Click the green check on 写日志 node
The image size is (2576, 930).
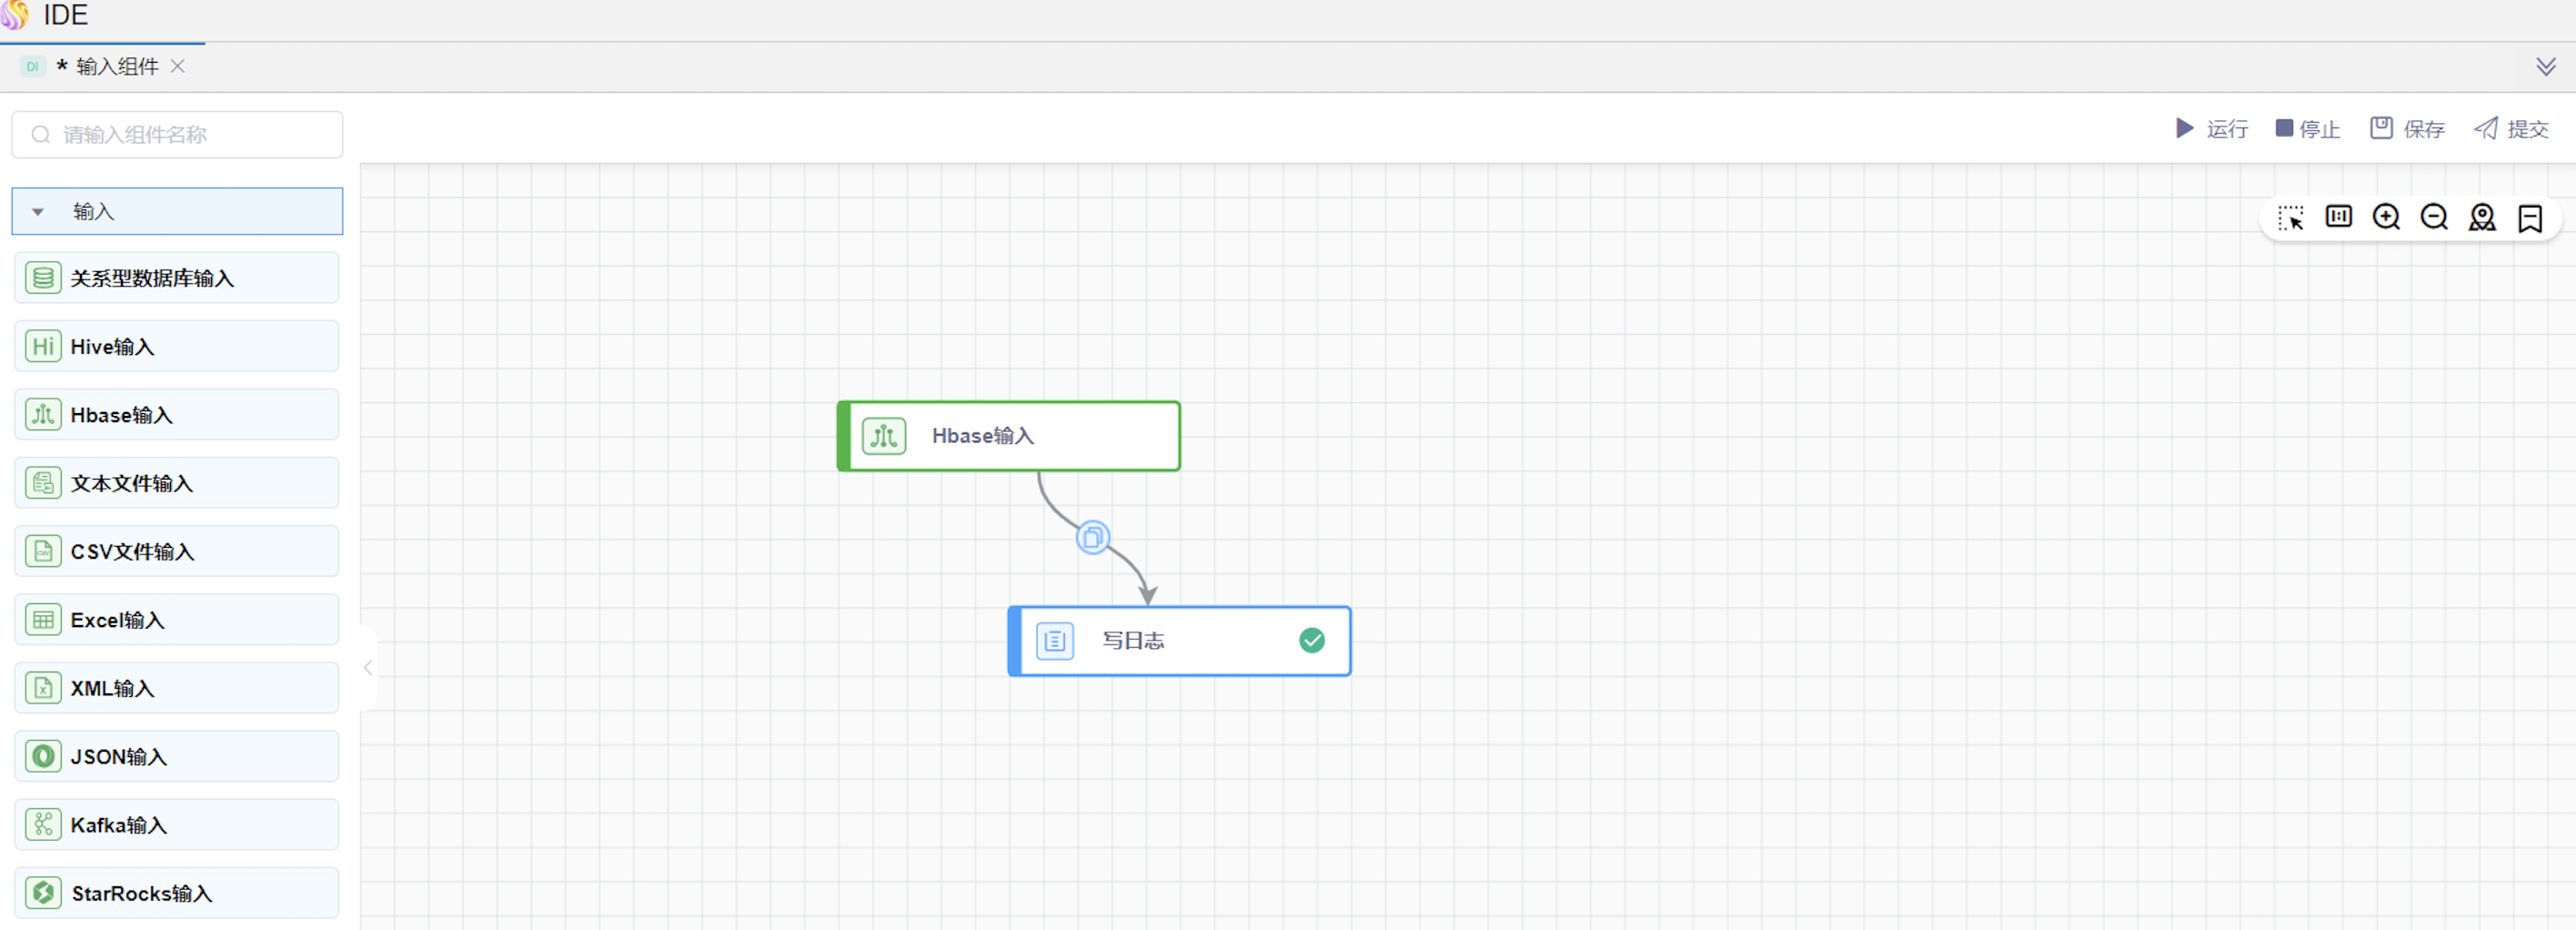pyautogui.click(x=1311, y=640)
